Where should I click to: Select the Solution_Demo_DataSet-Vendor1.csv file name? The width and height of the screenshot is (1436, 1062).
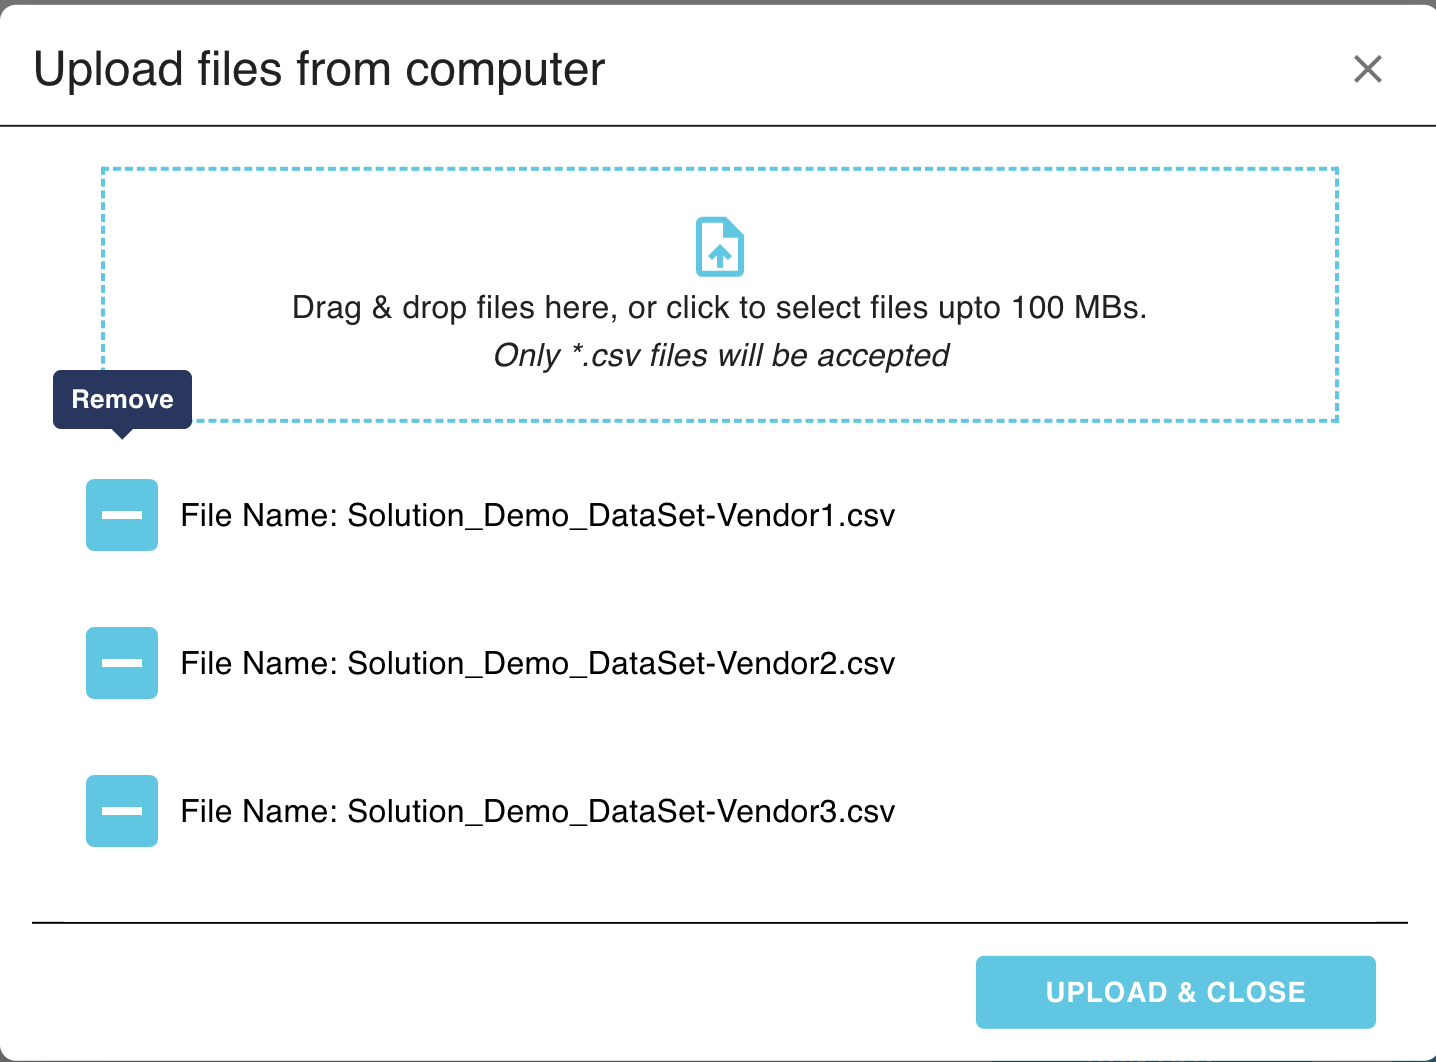[x=620, y=516]
